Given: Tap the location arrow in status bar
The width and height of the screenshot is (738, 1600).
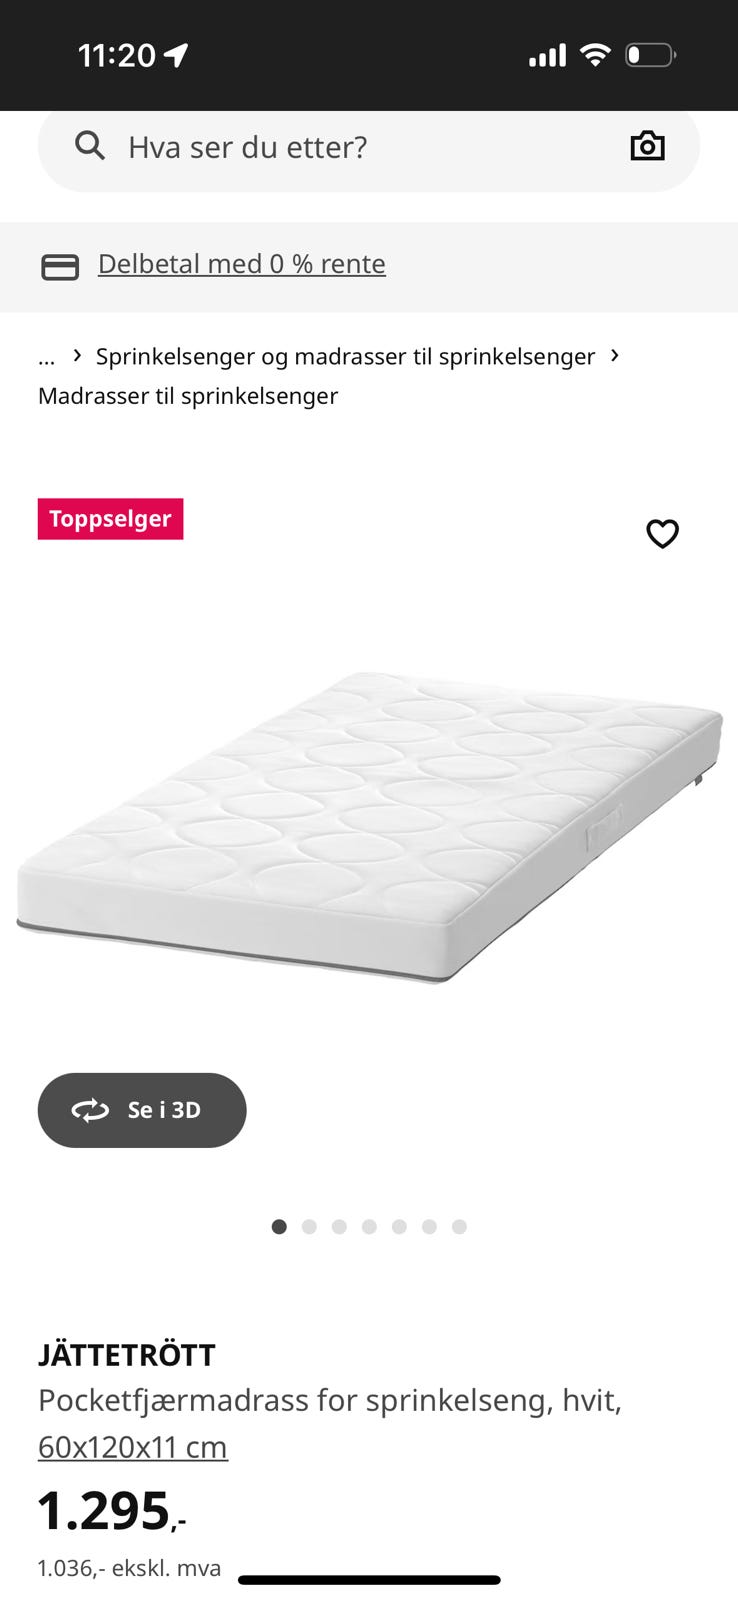Looking at the screenshot, I should 176,55.
